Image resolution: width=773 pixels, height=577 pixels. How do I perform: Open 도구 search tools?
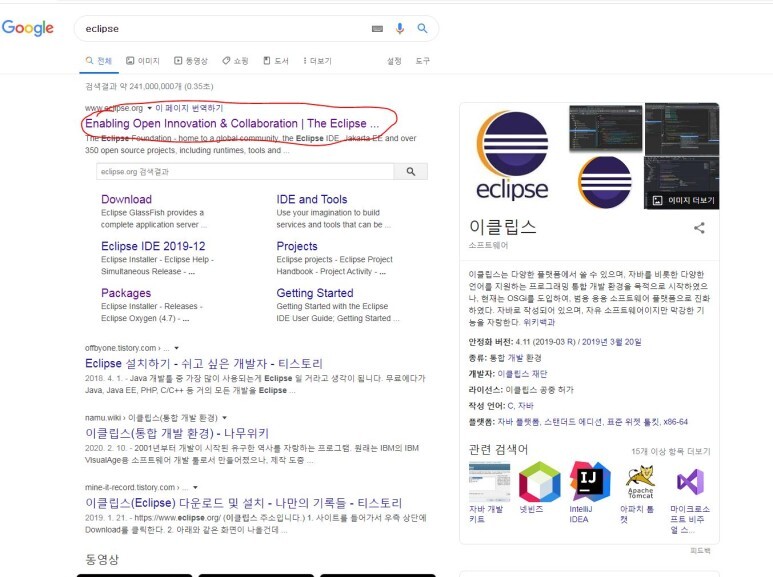click(422, 61)
